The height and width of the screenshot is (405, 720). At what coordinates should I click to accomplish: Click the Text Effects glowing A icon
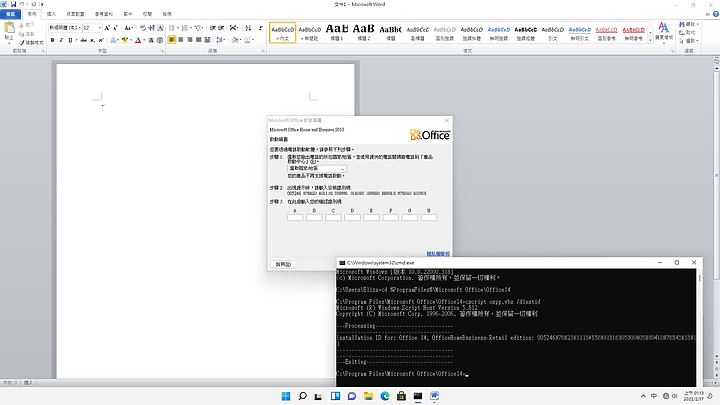point(113,40)
